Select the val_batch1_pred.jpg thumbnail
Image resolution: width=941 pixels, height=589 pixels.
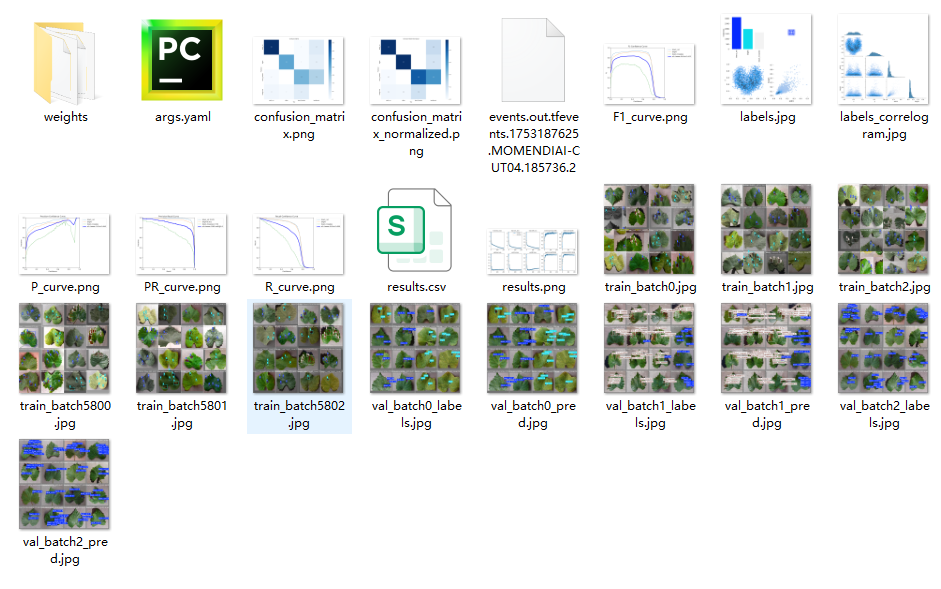pos(766,348)
